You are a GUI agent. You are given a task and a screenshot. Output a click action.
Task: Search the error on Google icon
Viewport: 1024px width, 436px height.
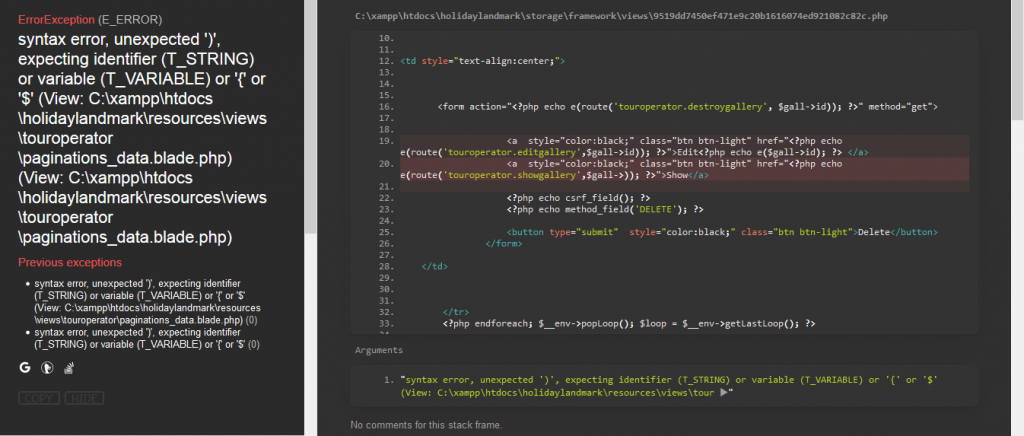coord(25,367)
